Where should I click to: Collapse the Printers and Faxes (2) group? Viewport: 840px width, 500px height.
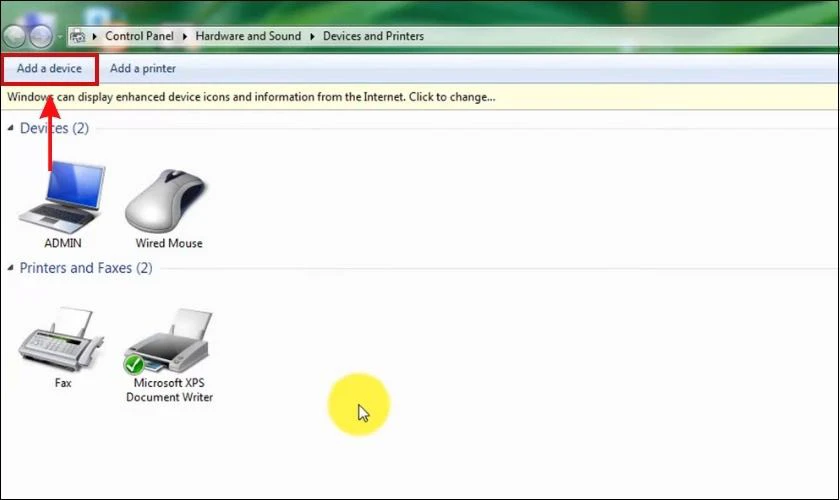click(10, 267)
